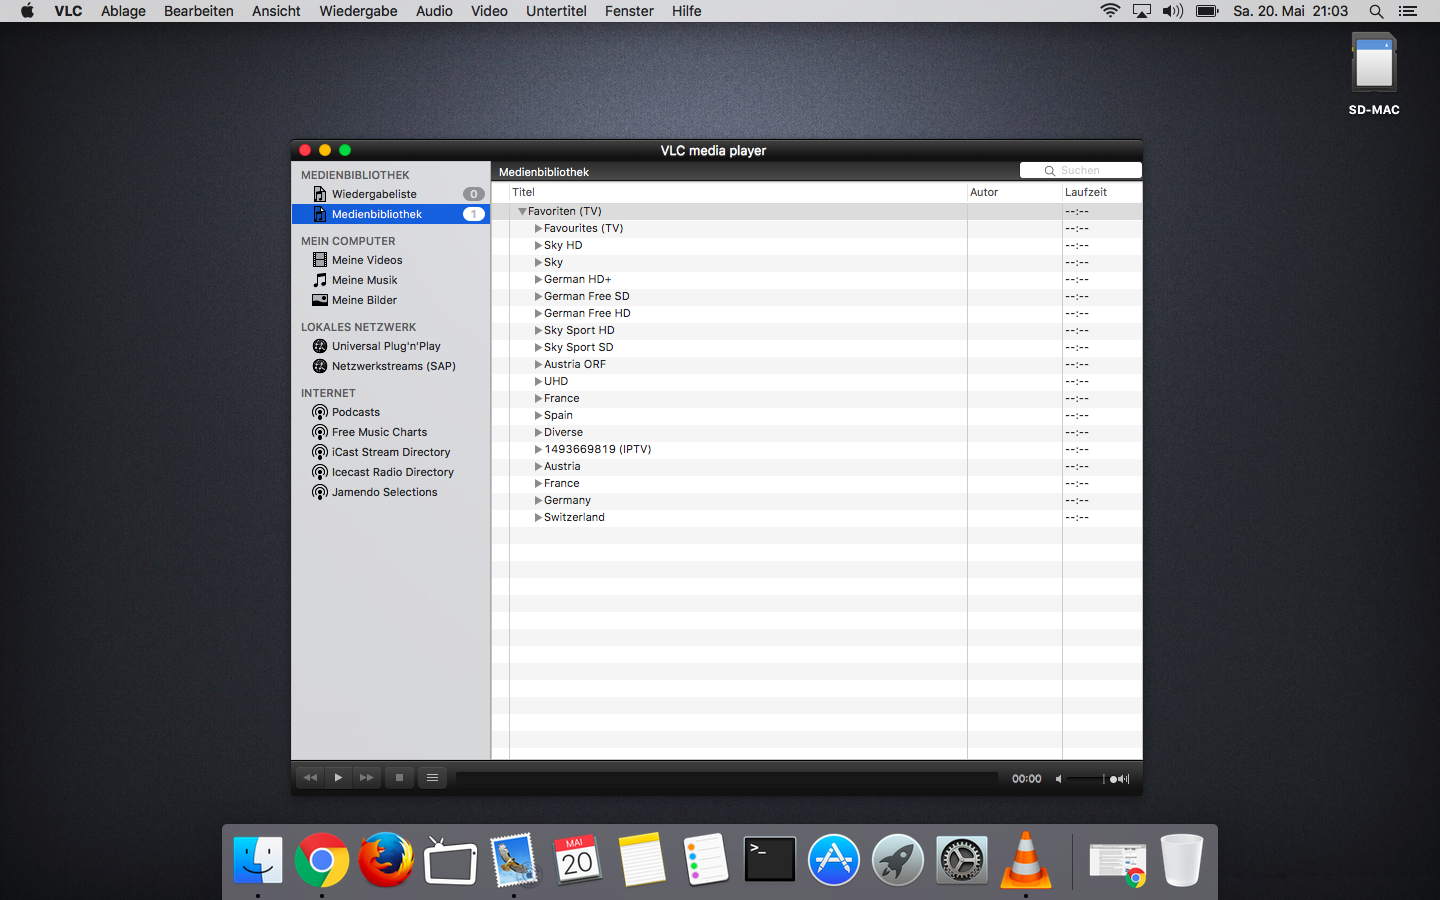Collapse the Favoriten (TV) tree group
The height and width of the screenshot is (900, 1440).
tap(522, 212)
